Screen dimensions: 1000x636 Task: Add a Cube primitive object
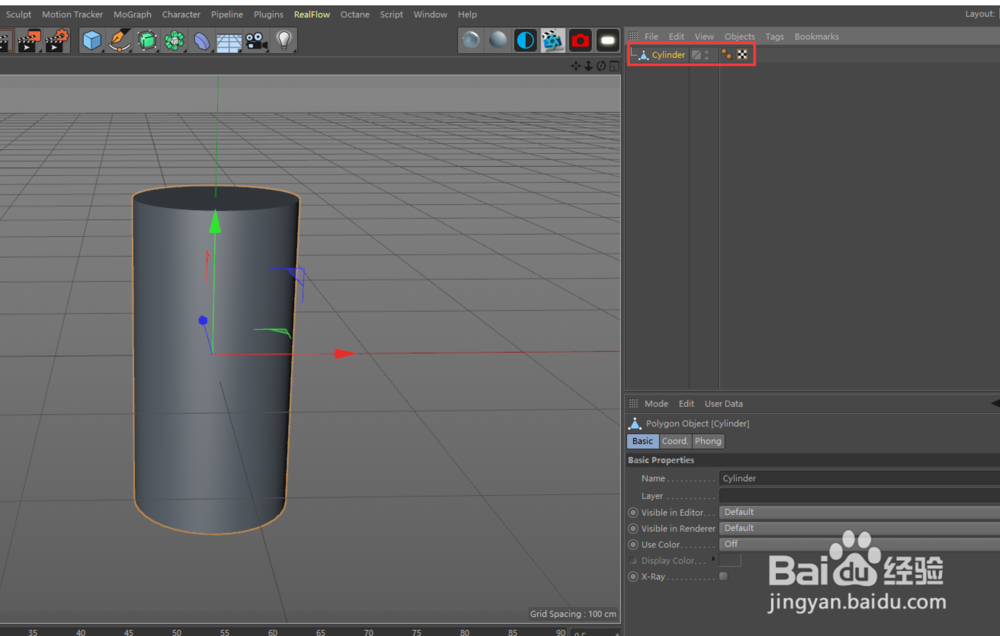point(92,41)
